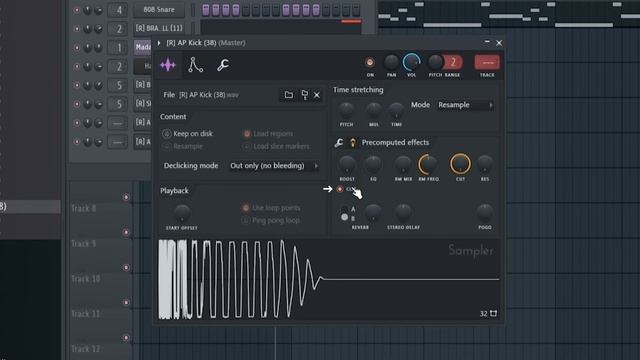640x360 pixels.
Task: Minimize the AP Kick channel window
Action: coord(487,42)
